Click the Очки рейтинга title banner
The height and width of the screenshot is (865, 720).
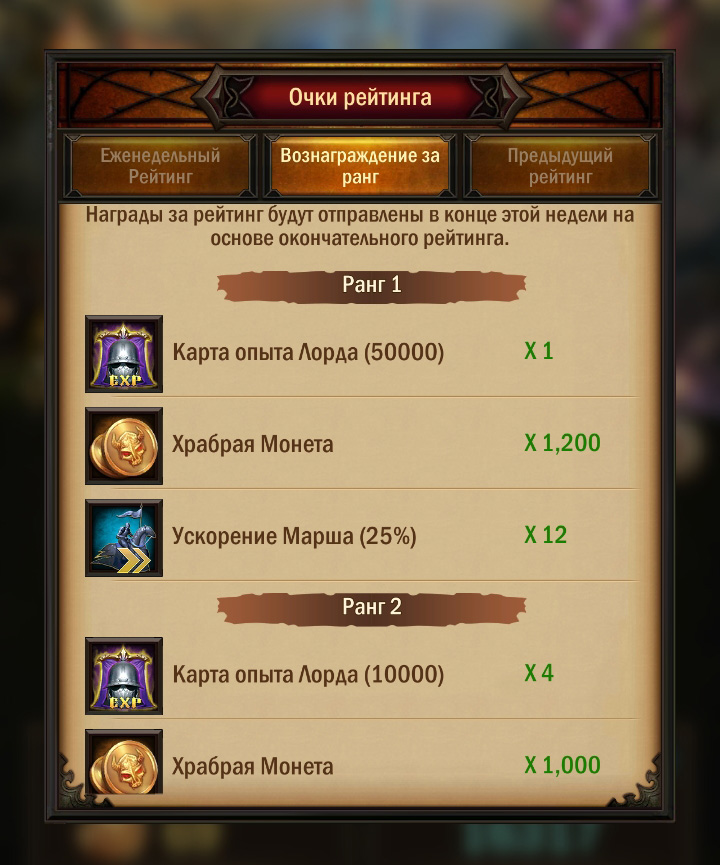(x=360, y=97)
